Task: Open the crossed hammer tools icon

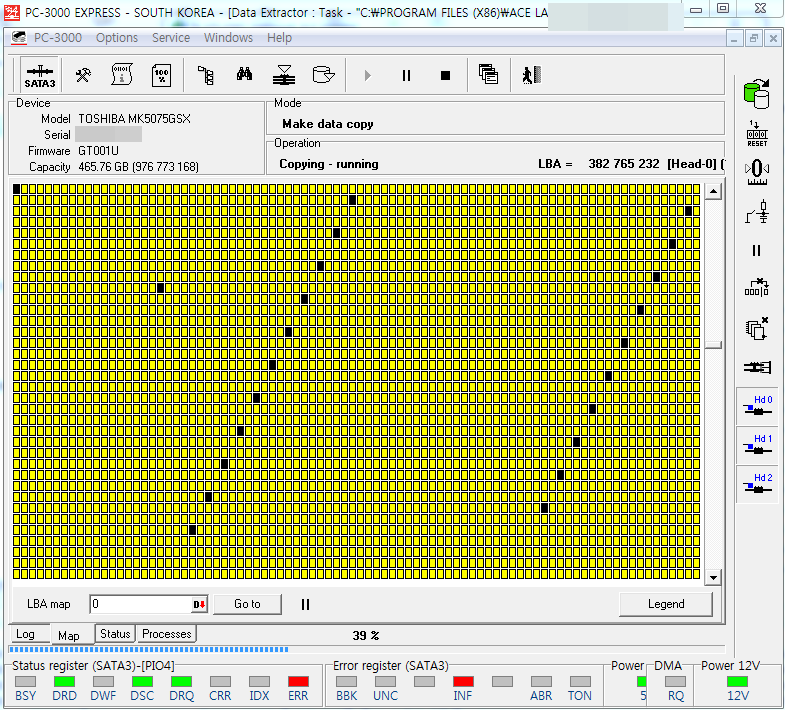Action: [x=84, y=75]
